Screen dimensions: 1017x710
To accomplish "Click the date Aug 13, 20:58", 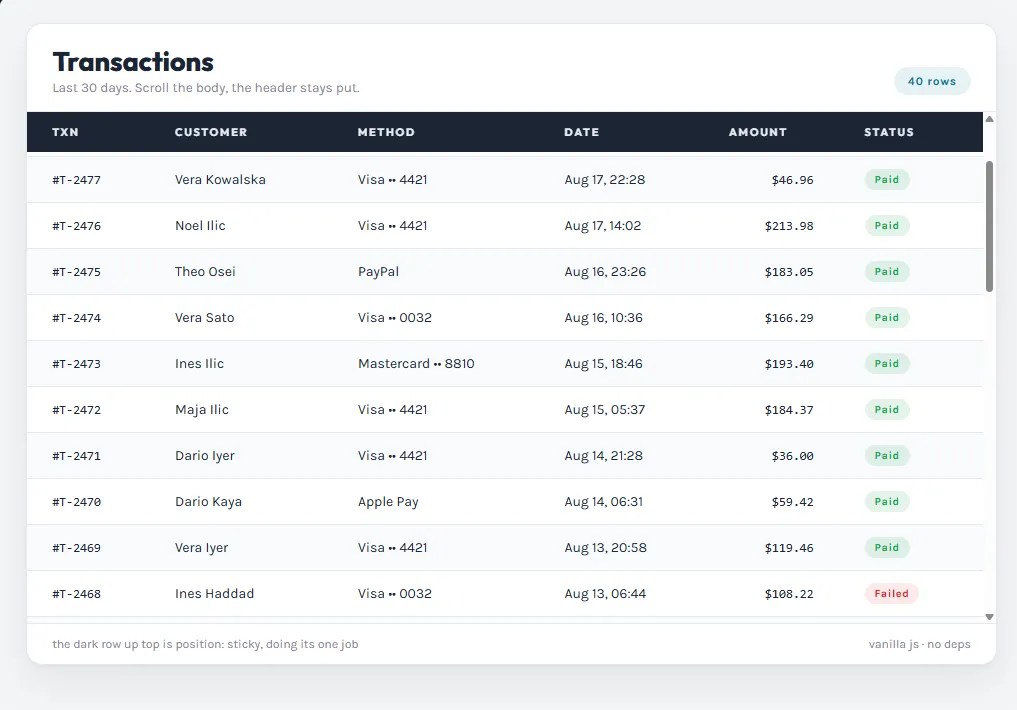I will pos(605,548).
